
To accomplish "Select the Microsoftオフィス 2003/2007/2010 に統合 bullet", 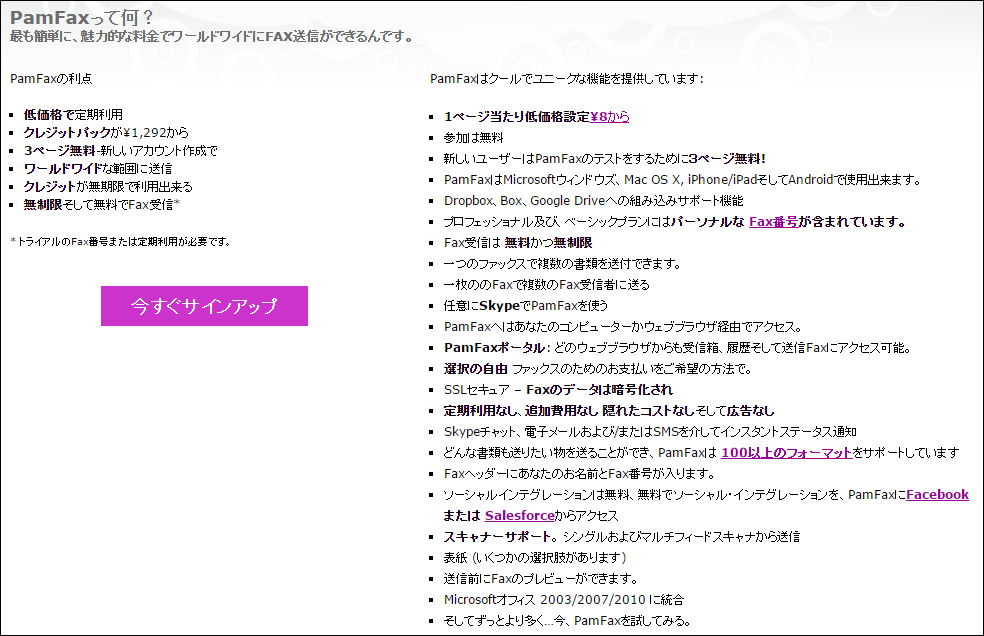I will pyautogui.click(x=564, y=600).
